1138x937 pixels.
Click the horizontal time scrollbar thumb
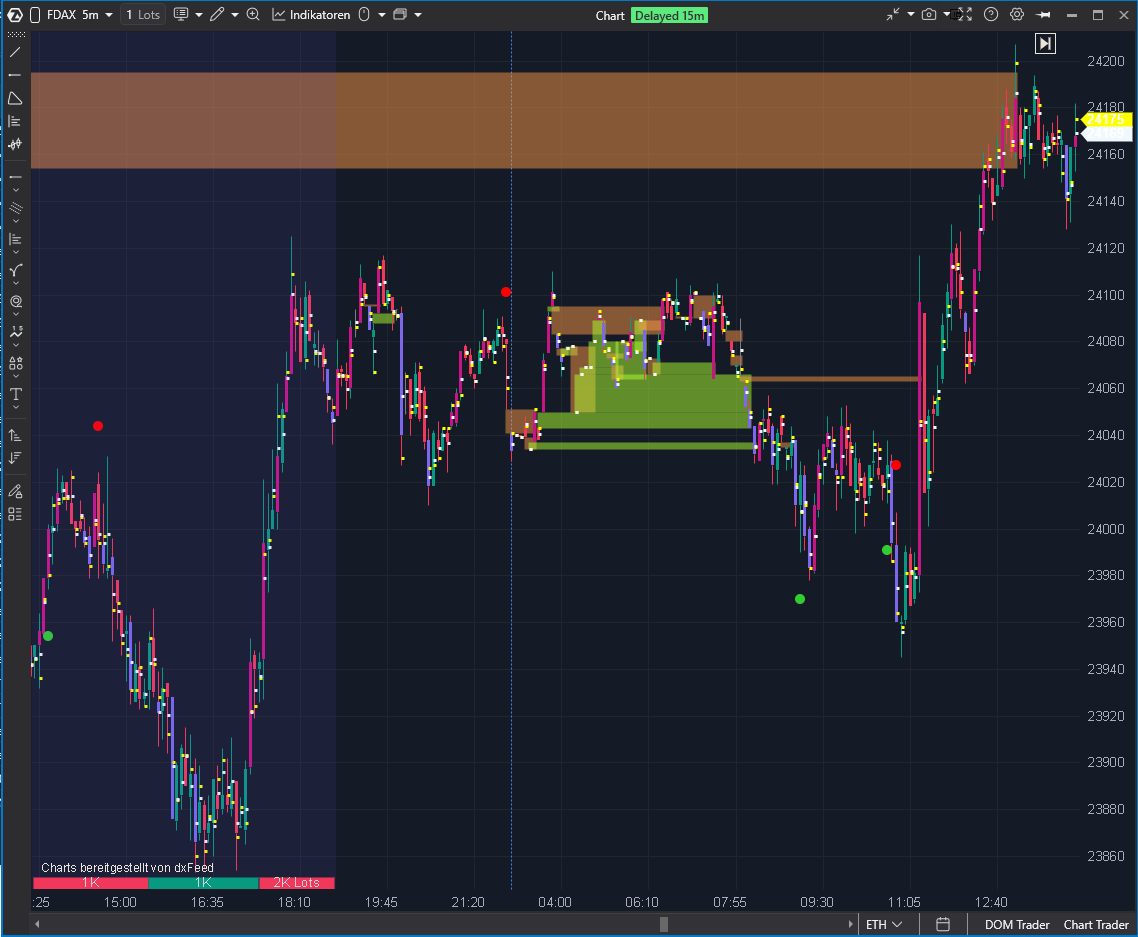[x=663, y=924]
